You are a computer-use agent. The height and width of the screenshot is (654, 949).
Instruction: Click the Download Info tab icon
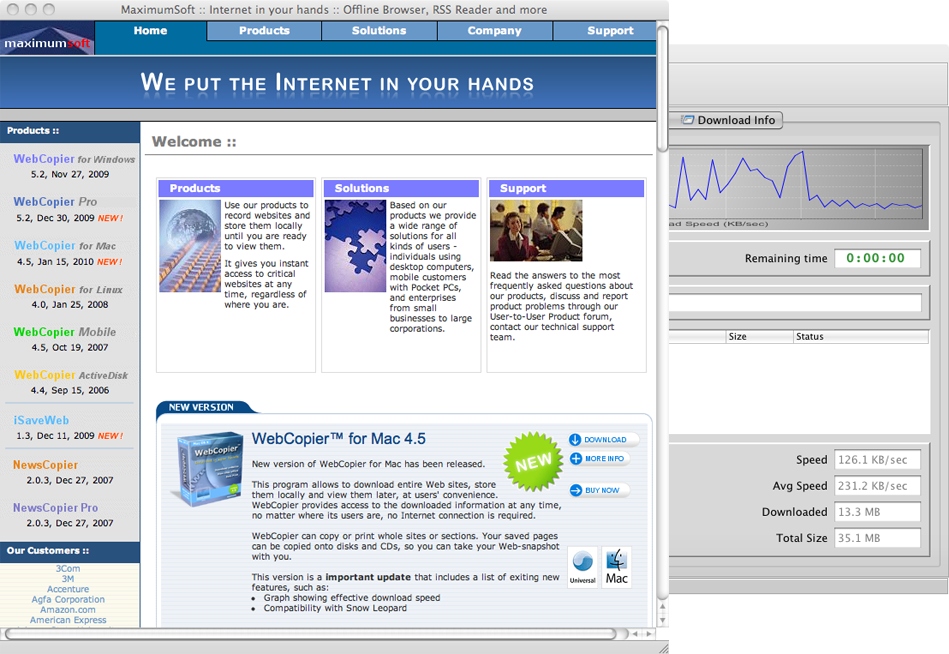tap(688, 120)
